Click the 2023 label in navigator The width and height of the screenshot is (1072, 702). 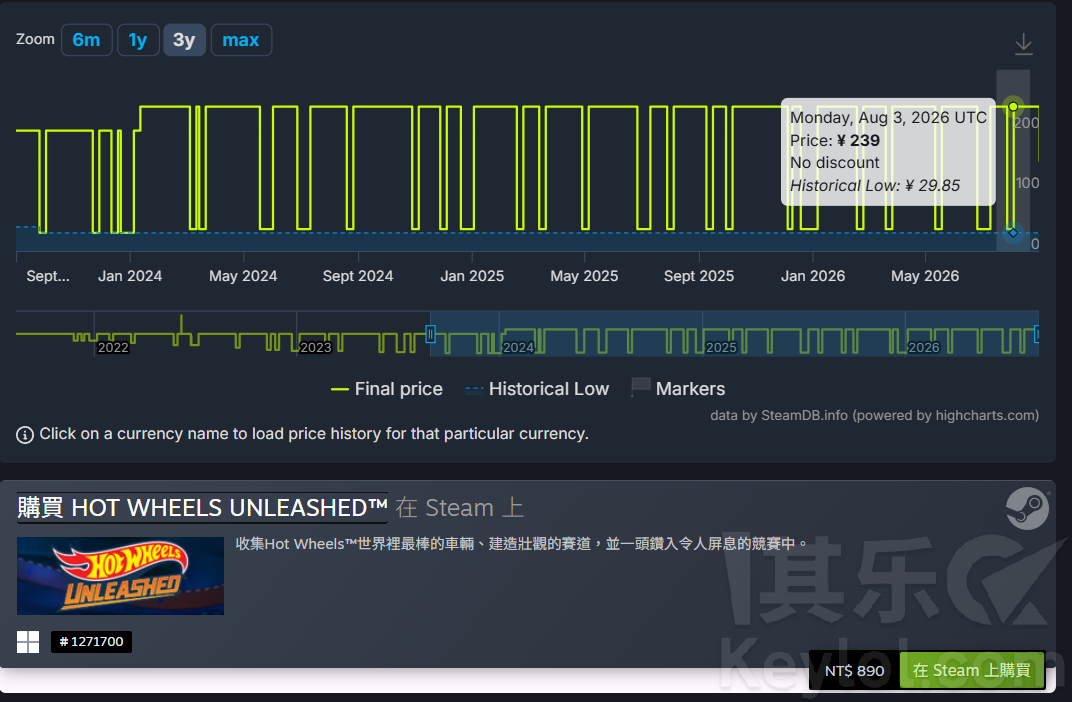click(x=315, y=347)
